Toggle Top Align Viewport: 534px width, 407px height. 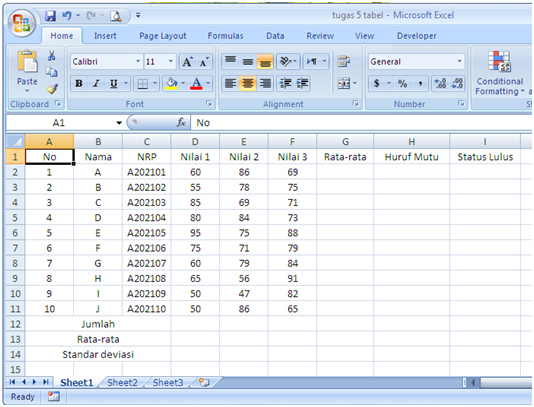click(231, 62)
